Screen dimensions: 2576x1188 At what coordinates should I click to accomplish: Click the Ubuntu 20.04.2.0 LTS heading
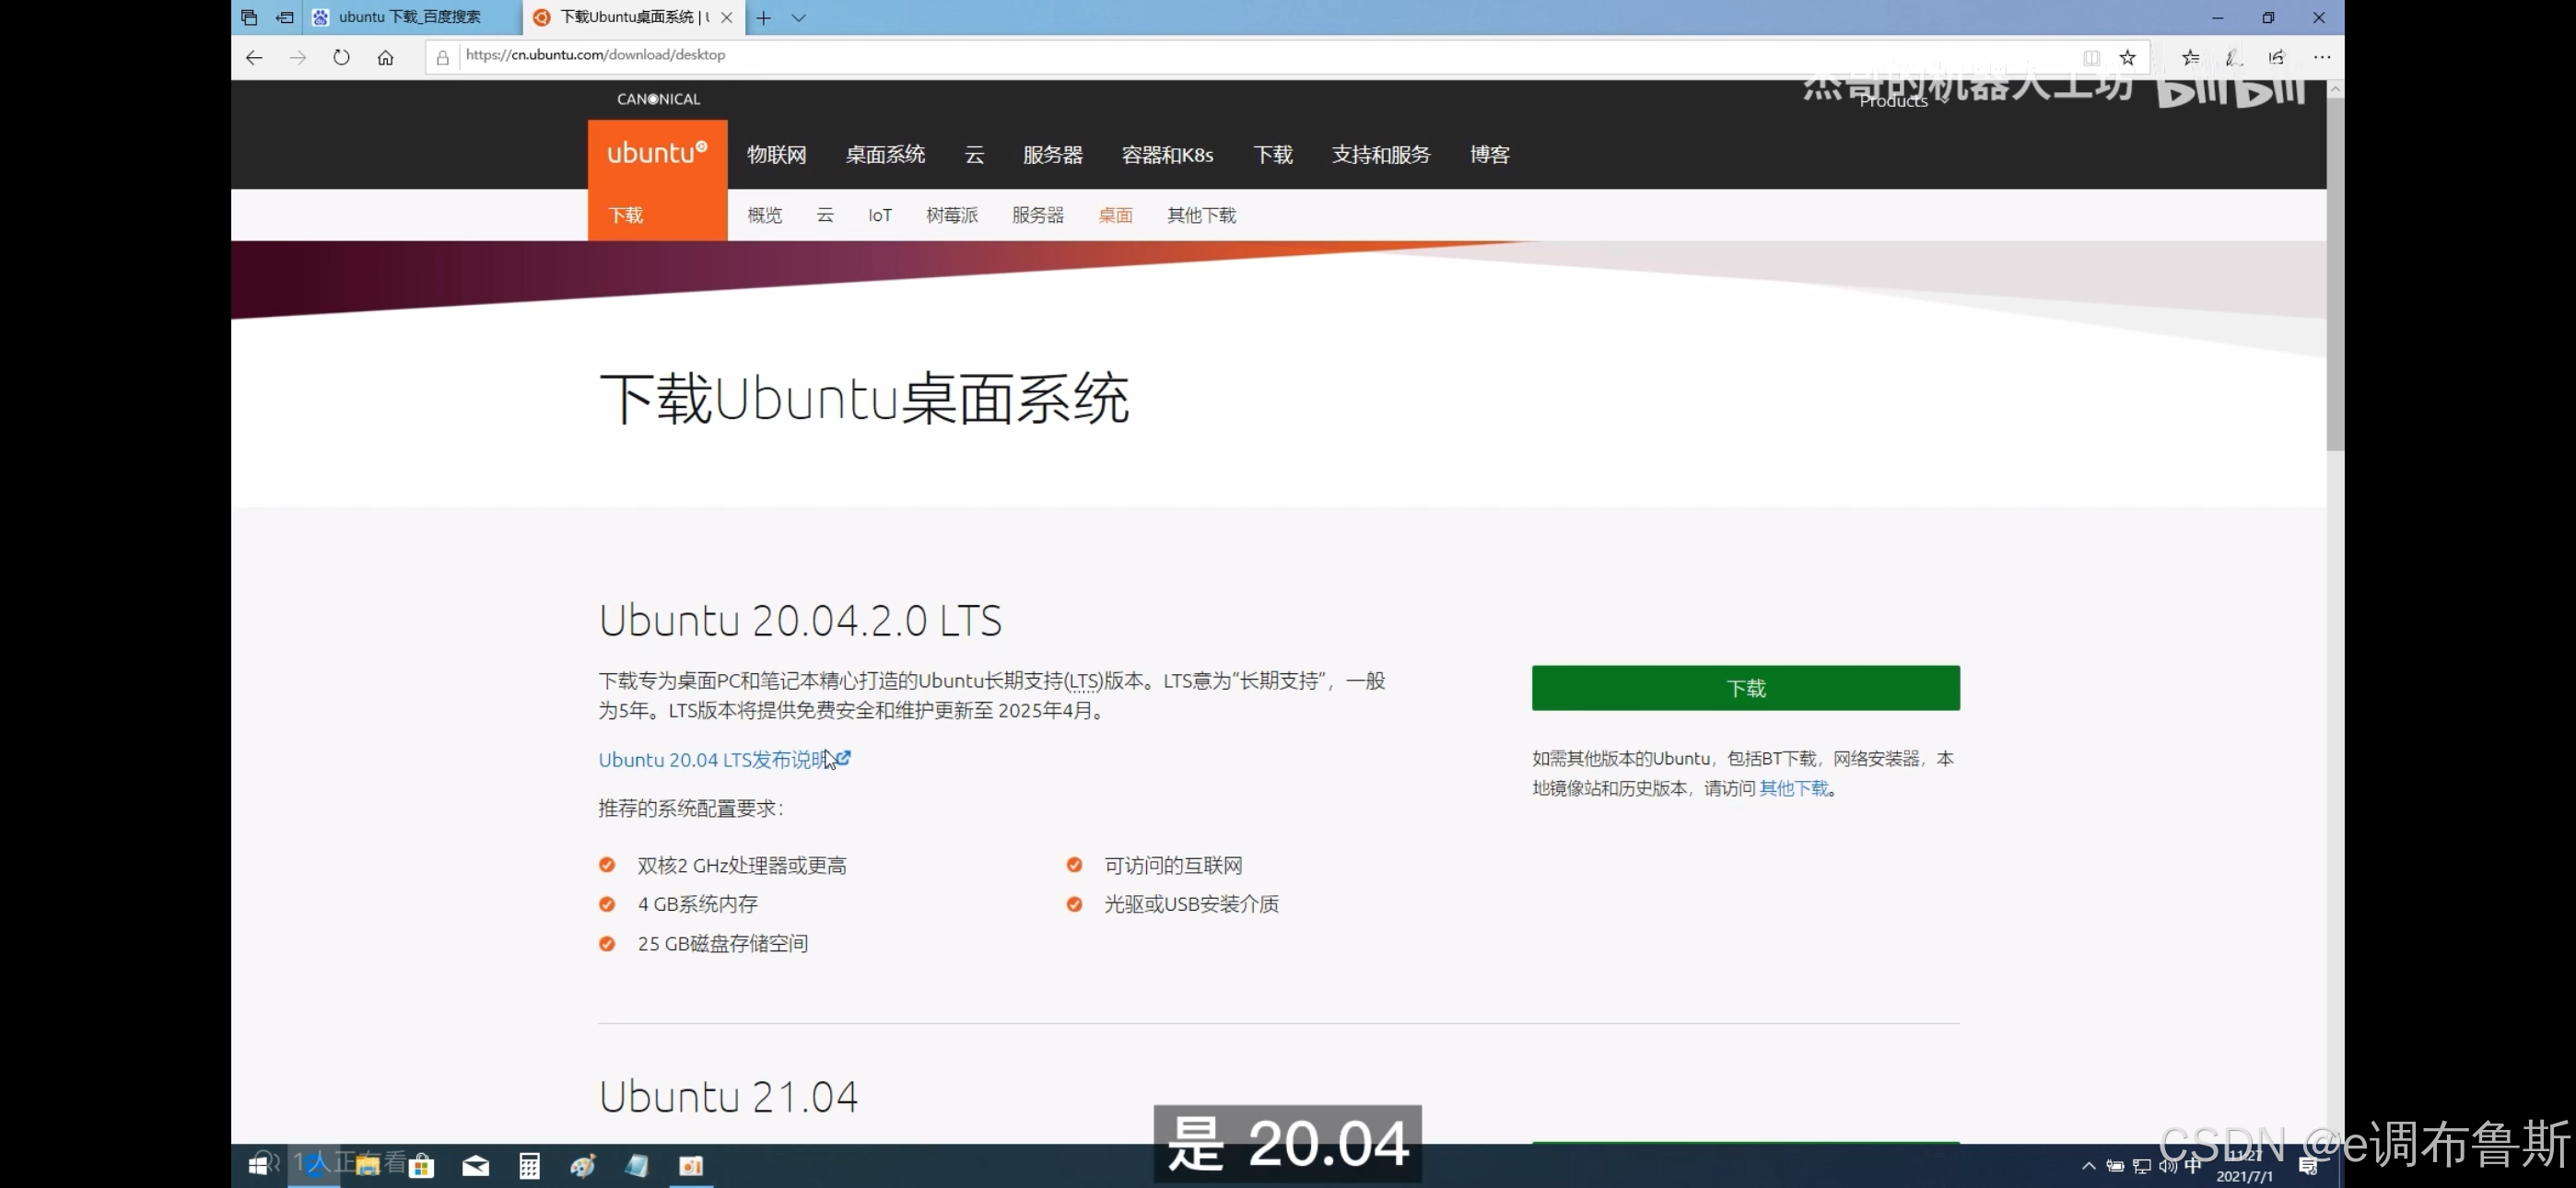point(800,620)
